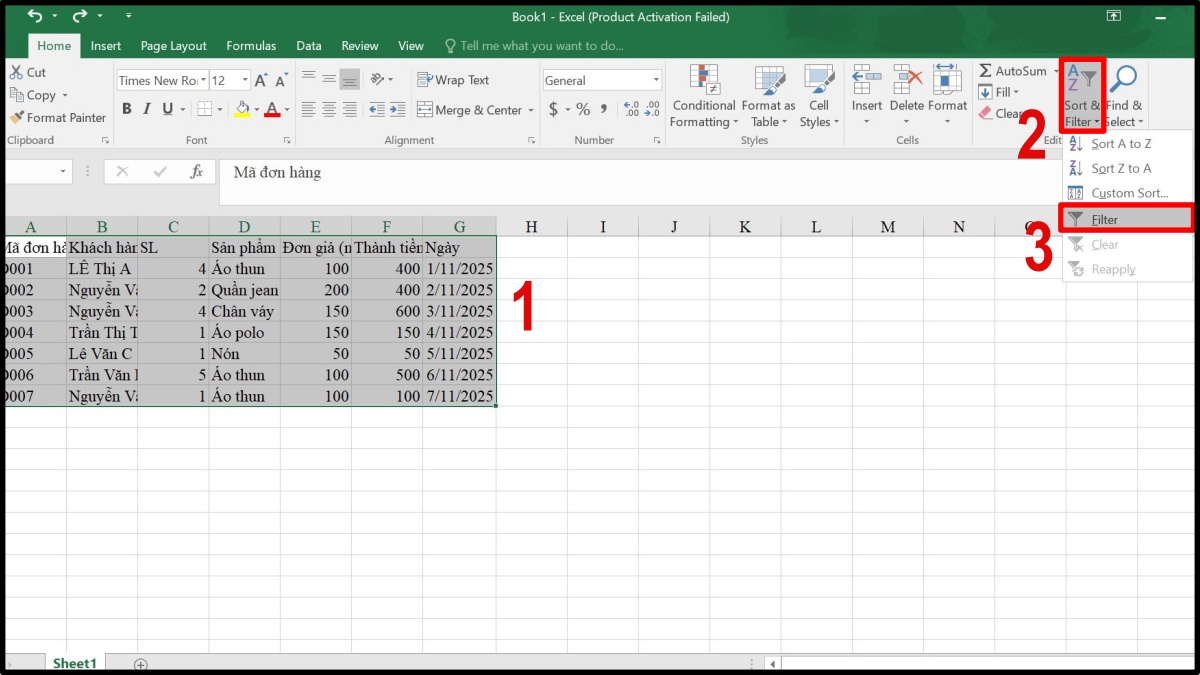
Task: Toggle Bold formatting
Action: coord(127,109)
